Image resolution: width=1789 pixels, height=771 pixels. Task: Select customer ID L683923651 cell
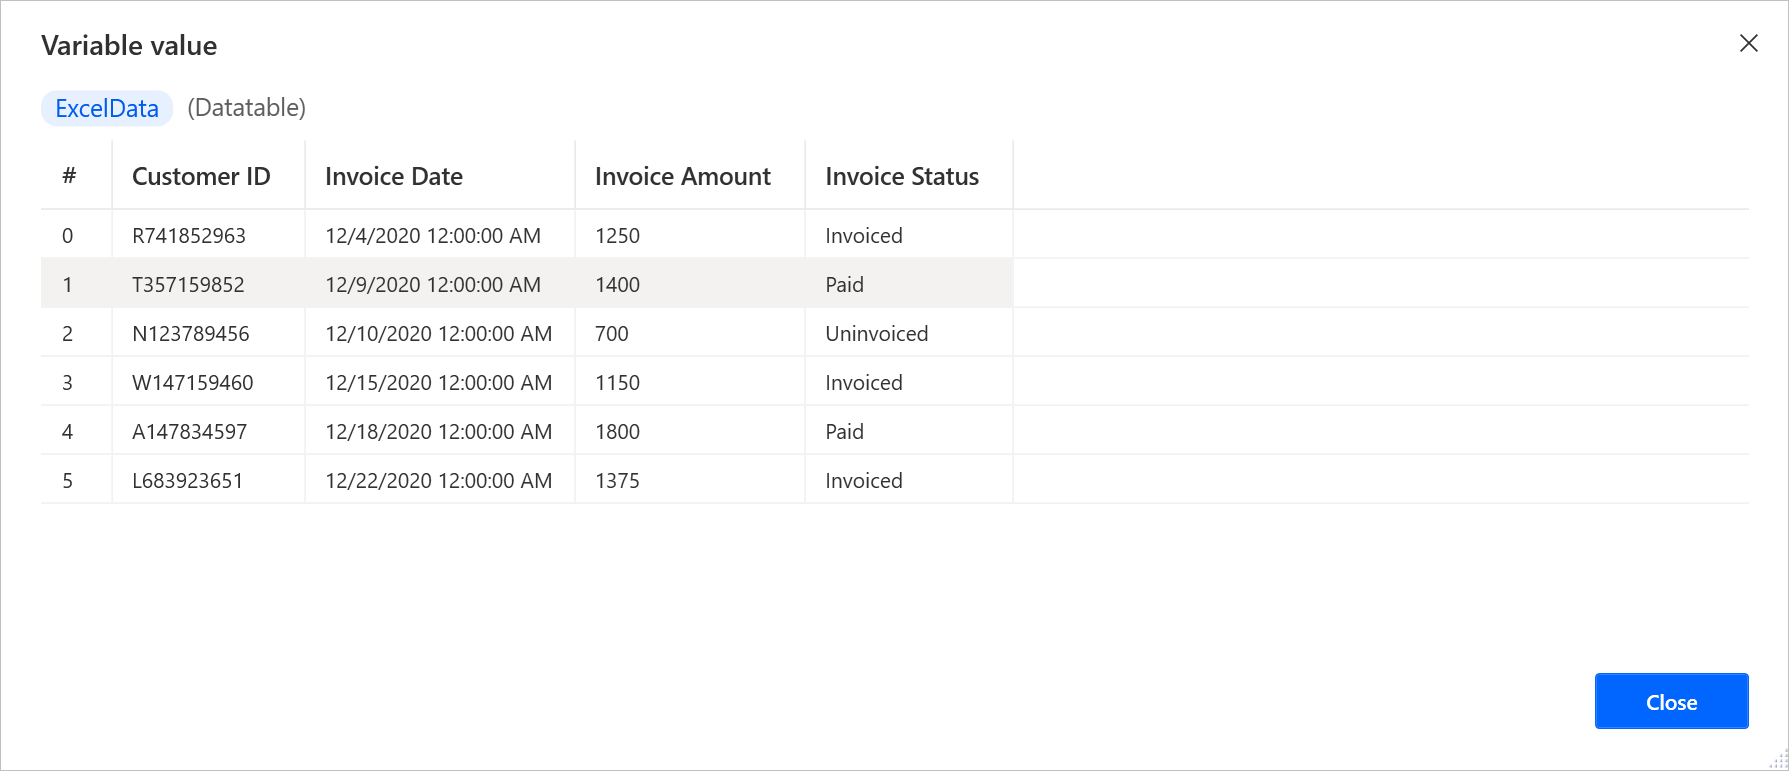[x=188, y=481]
